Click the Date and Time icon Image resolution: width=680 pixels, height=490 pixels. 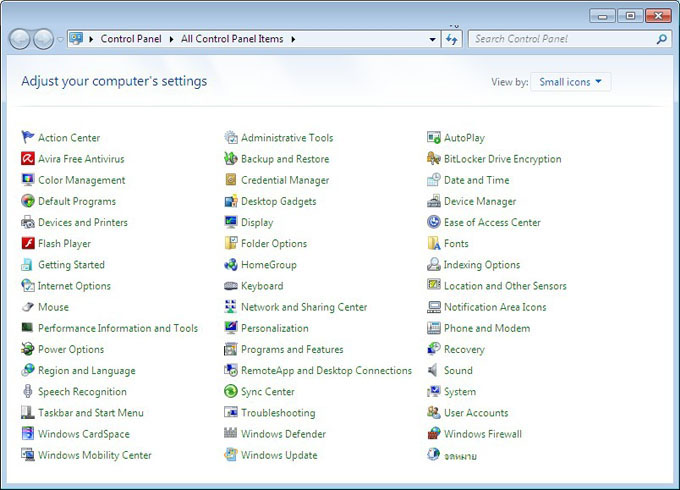click(434, 180)
